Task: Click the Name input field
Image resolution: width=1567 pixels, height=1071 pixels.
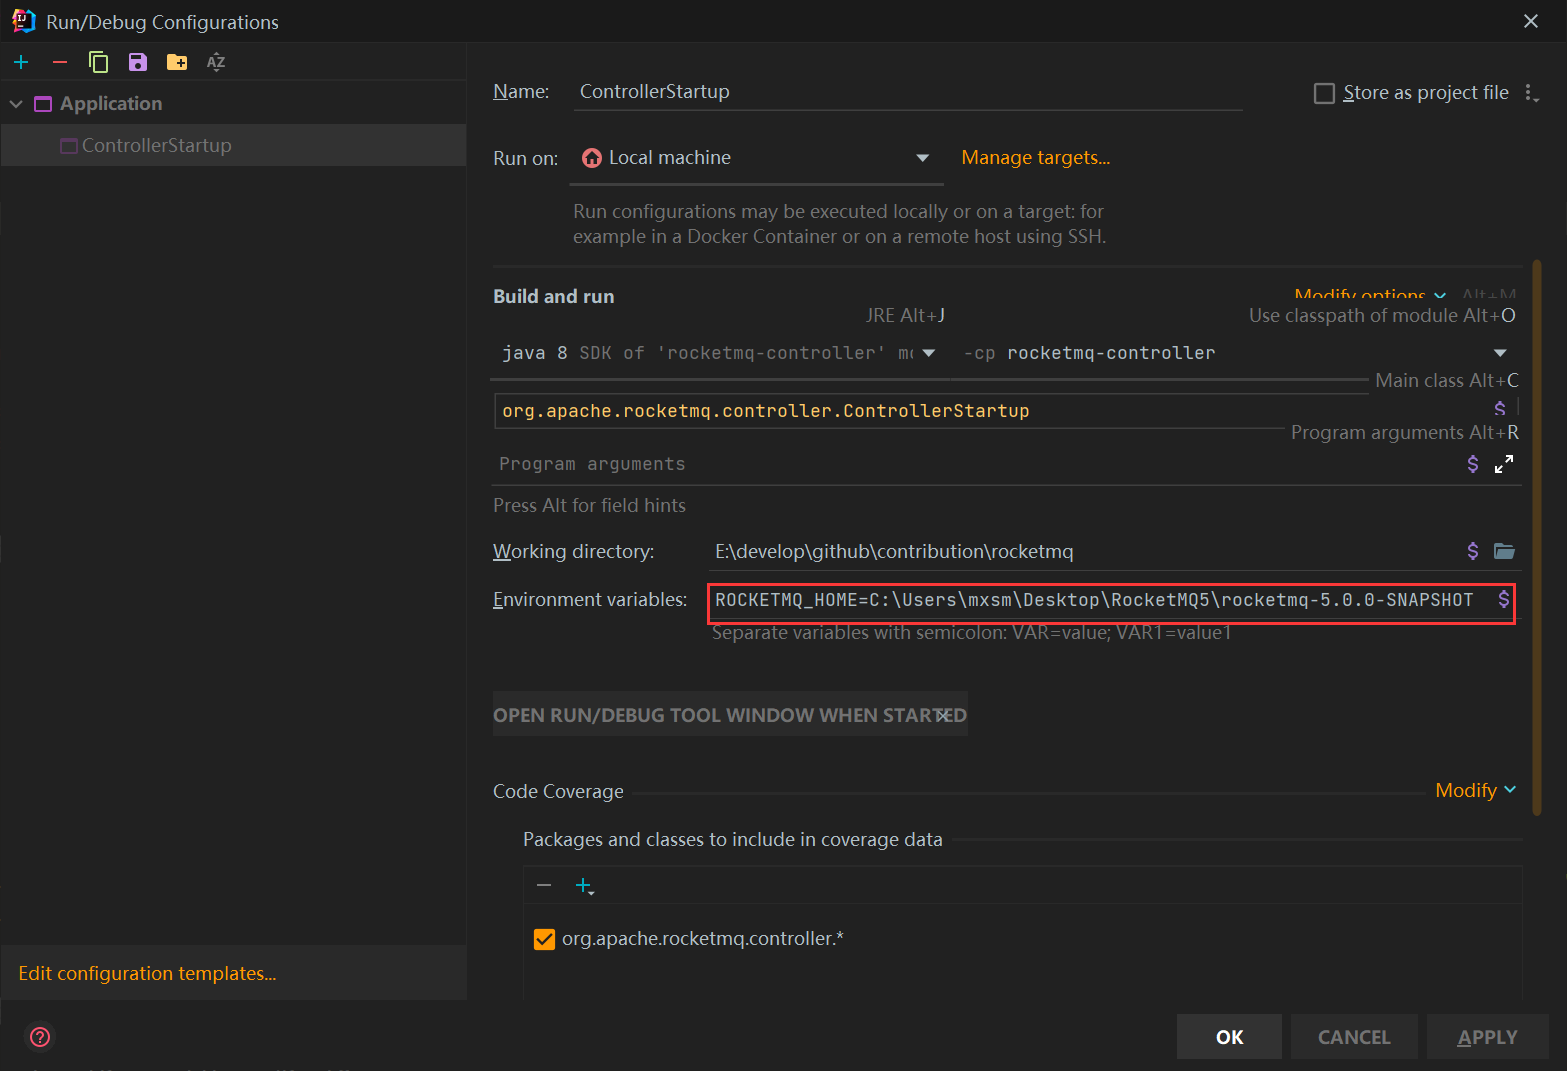Action: point(900,90)
